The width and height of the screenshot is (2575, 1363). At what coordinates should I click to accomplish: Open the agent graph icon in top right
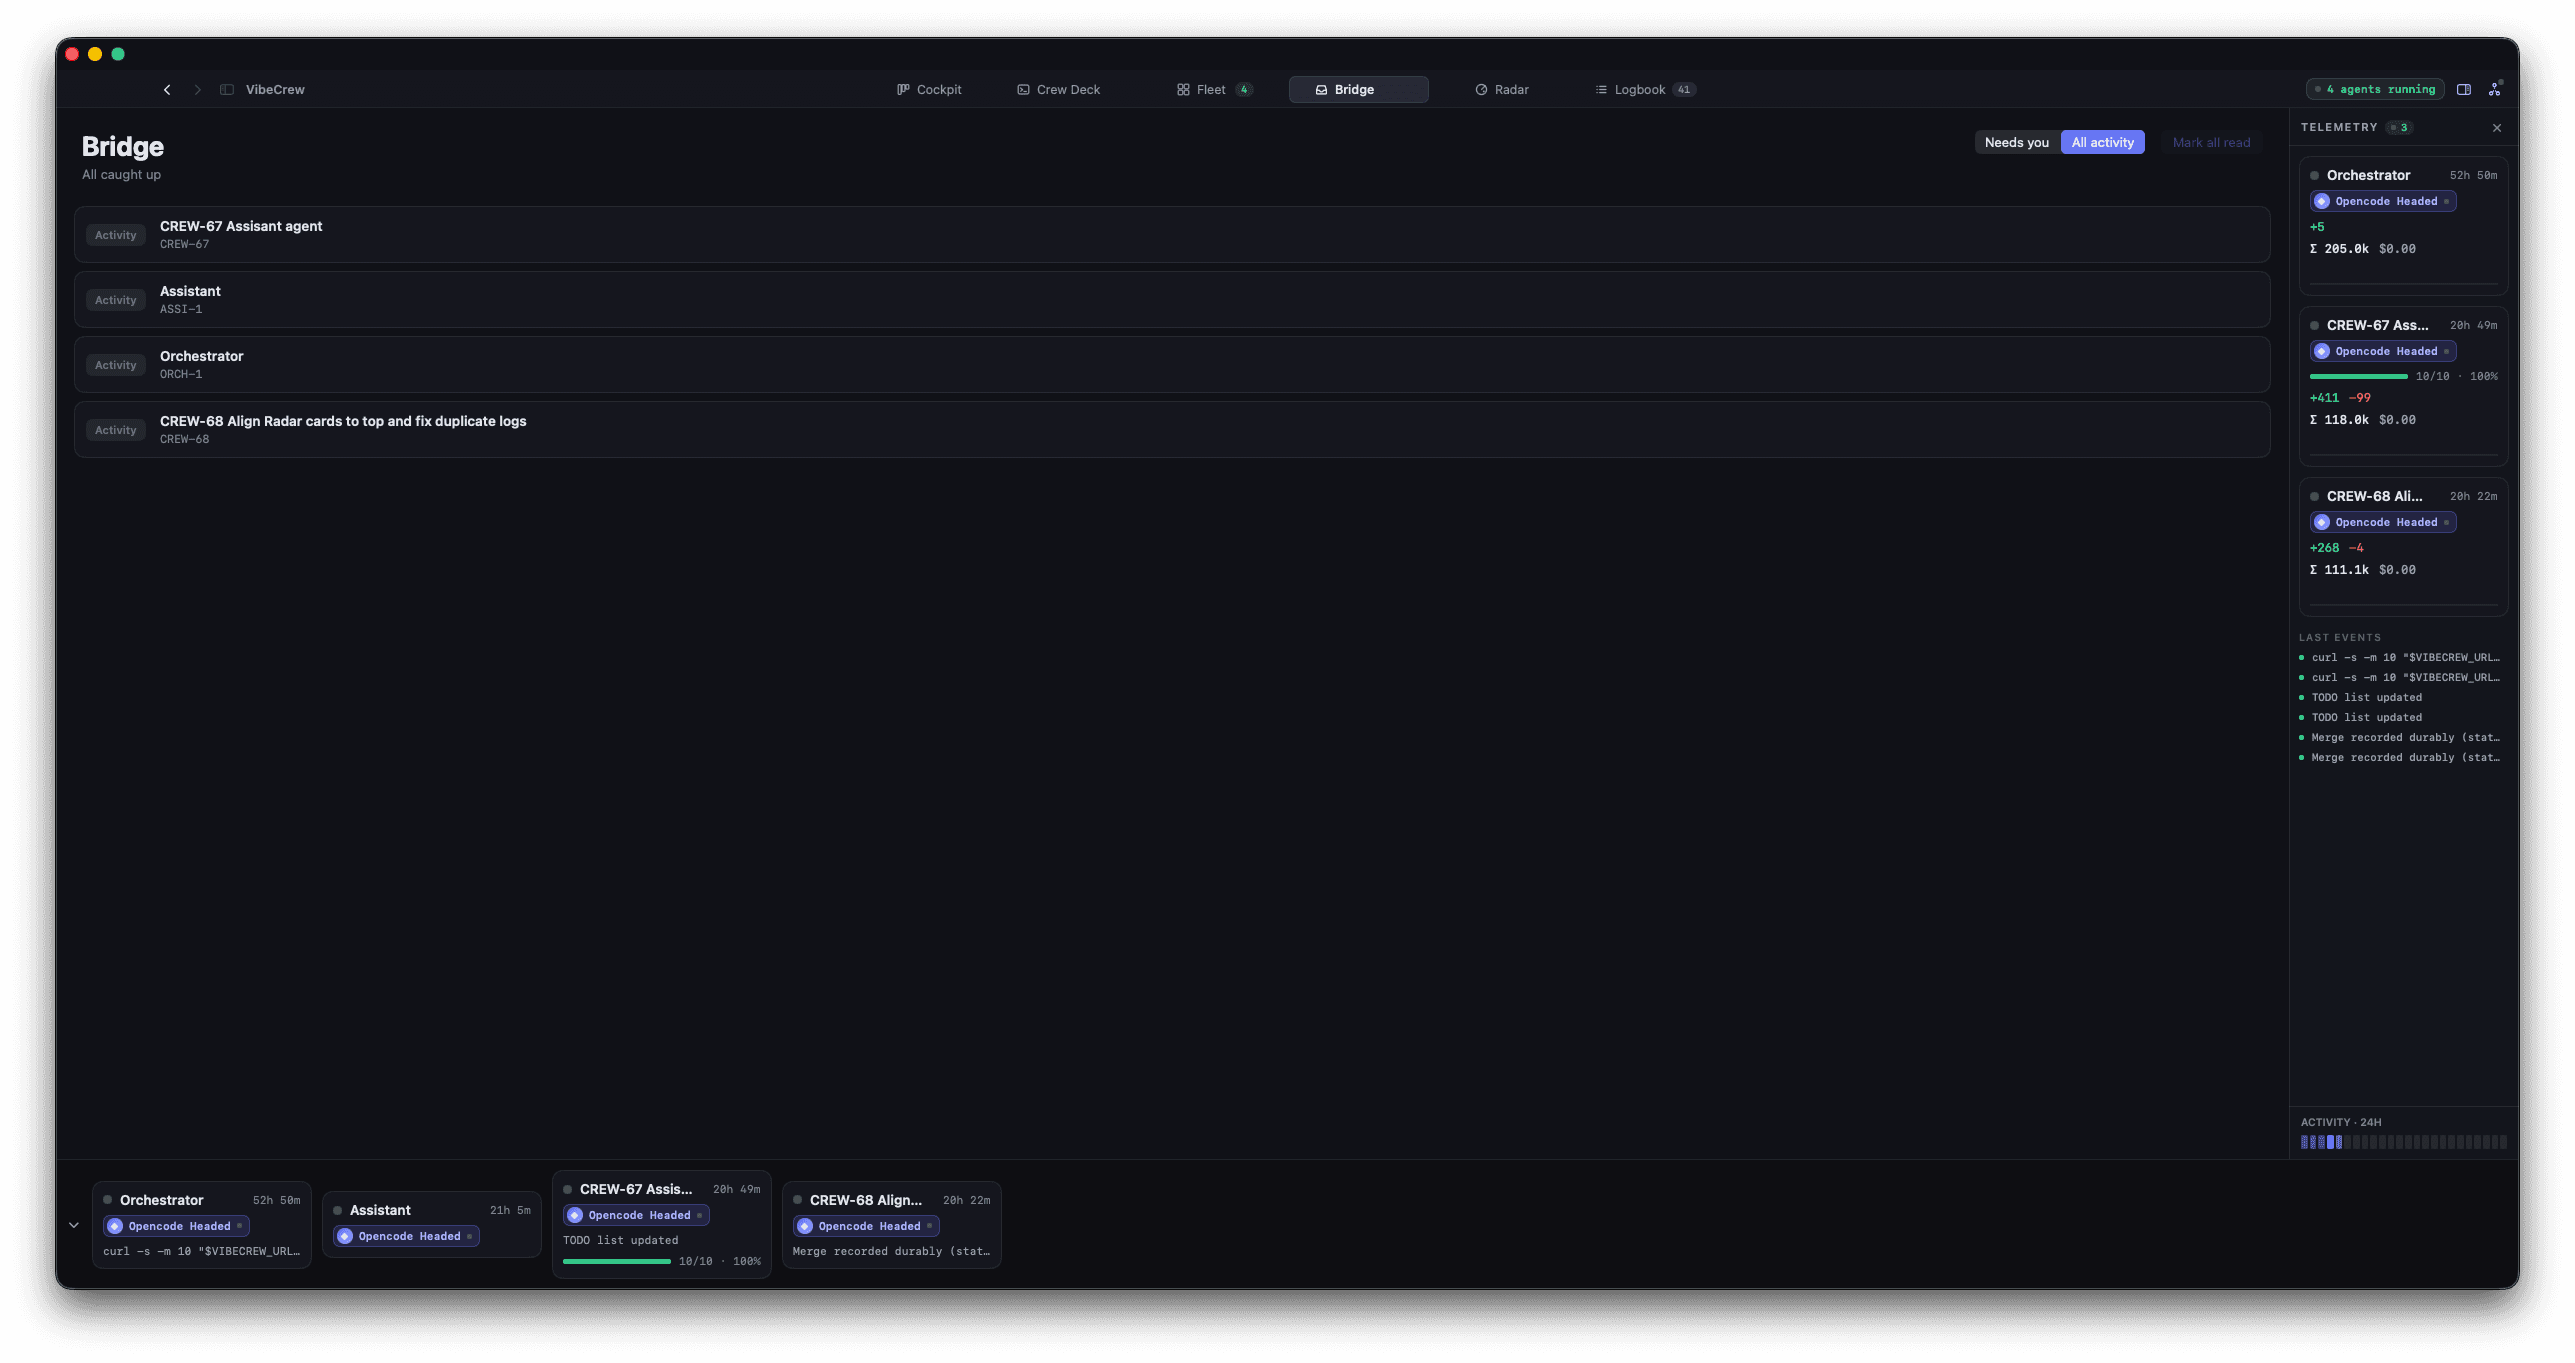pyautogui.click(x=2495, y=89)
